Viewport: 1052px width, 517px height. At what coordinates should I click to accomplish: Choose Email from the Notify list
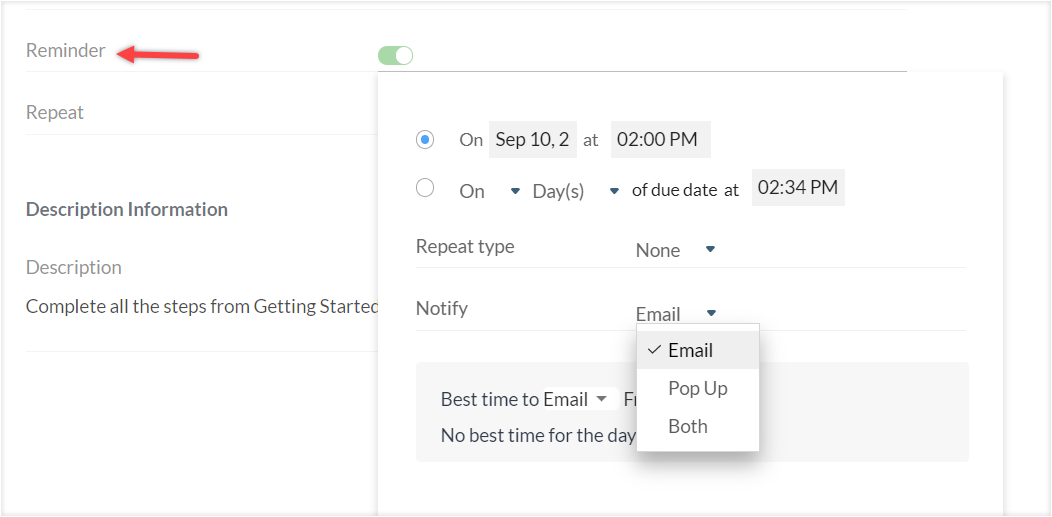click(690, 351)
